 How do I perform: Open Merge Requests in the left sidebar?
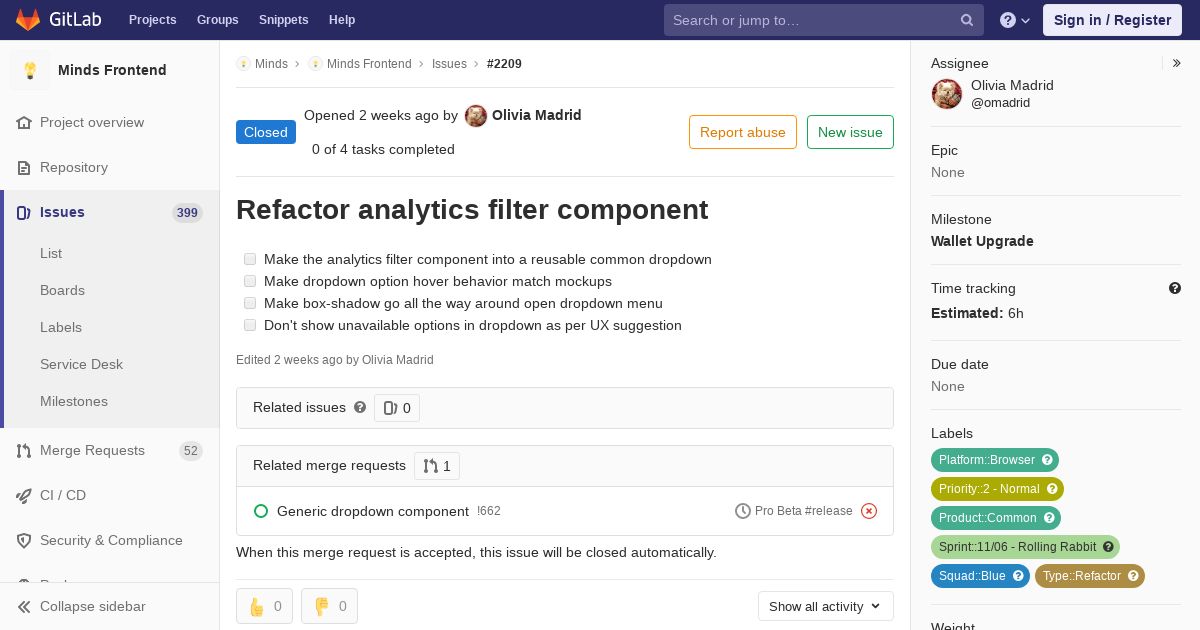(92, 450)
